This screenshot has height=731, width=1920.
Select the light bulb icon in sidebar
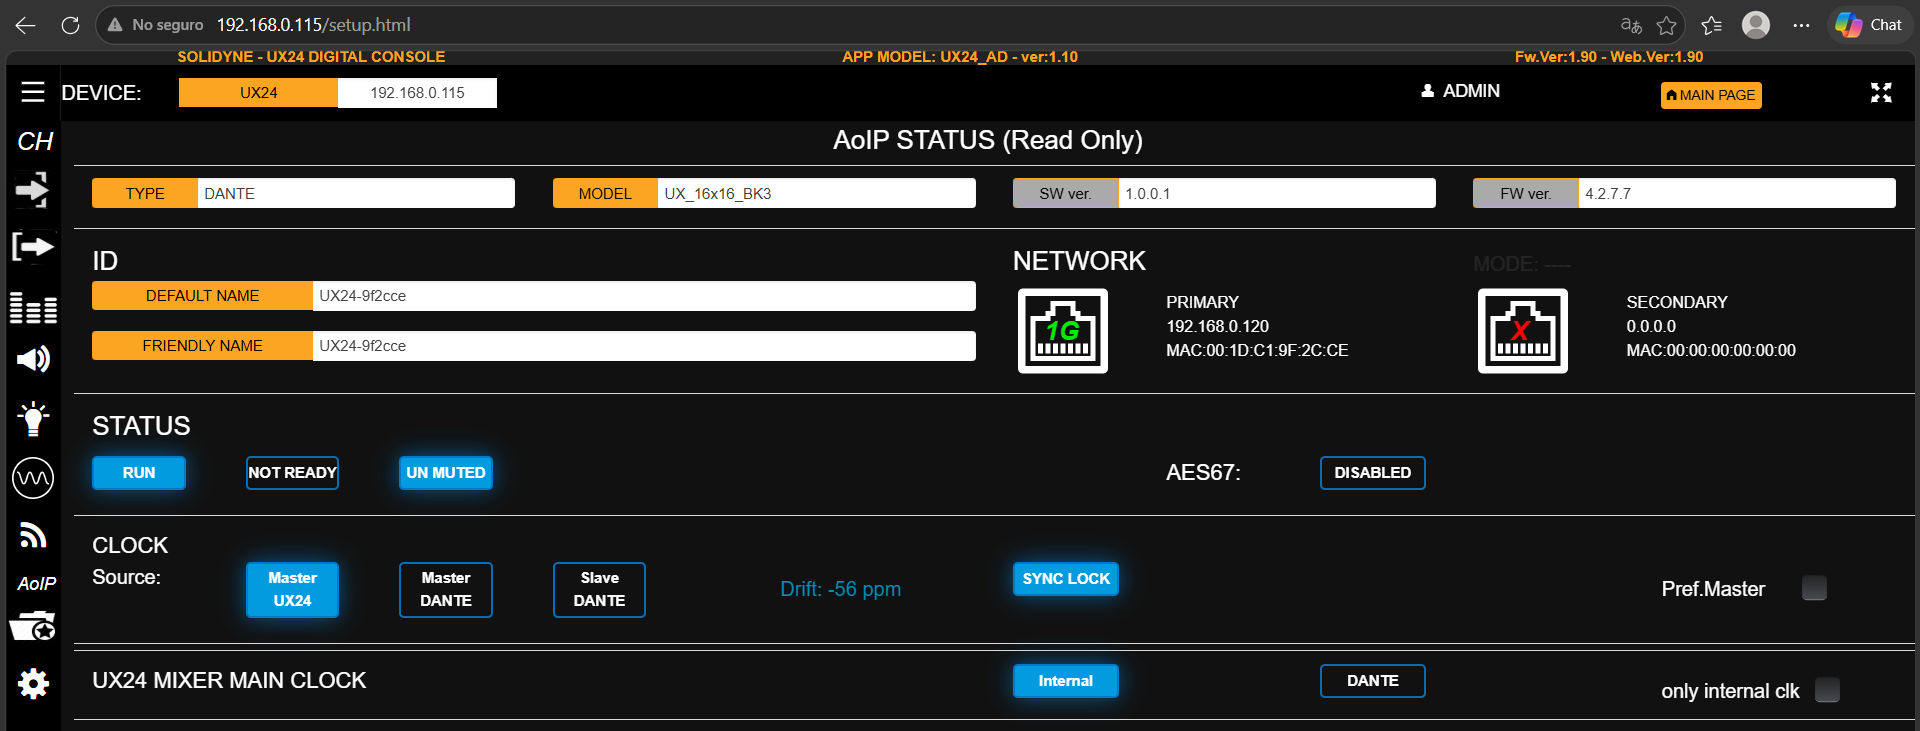tap(33, 418)
